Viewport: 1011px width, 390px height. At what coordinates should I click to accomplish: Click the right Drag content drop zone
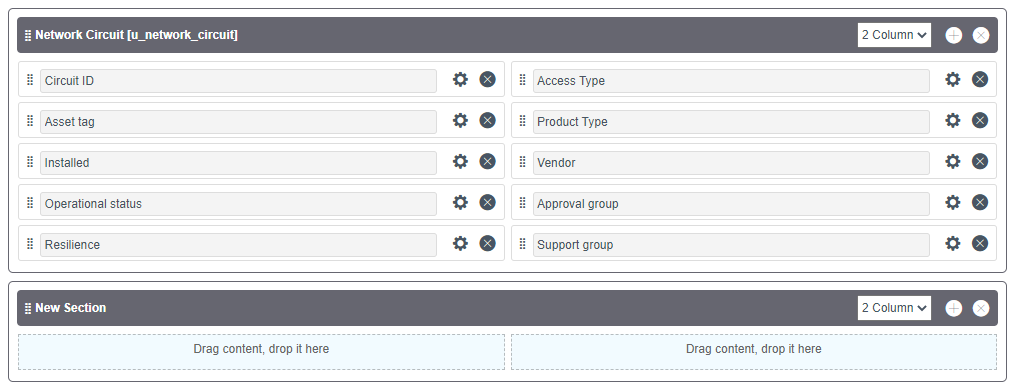(754, 351)
